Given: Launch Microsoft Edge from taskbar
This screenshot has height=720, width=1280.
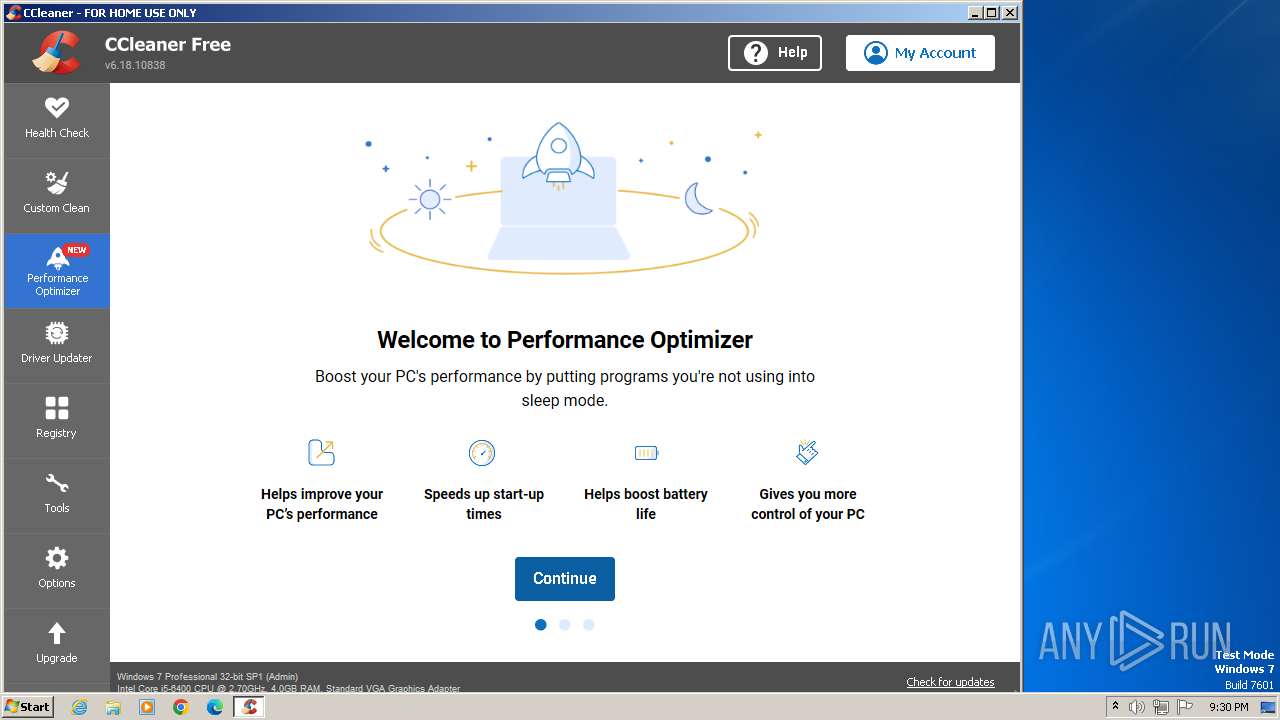Looking at the screenshot, I should 215,707.
